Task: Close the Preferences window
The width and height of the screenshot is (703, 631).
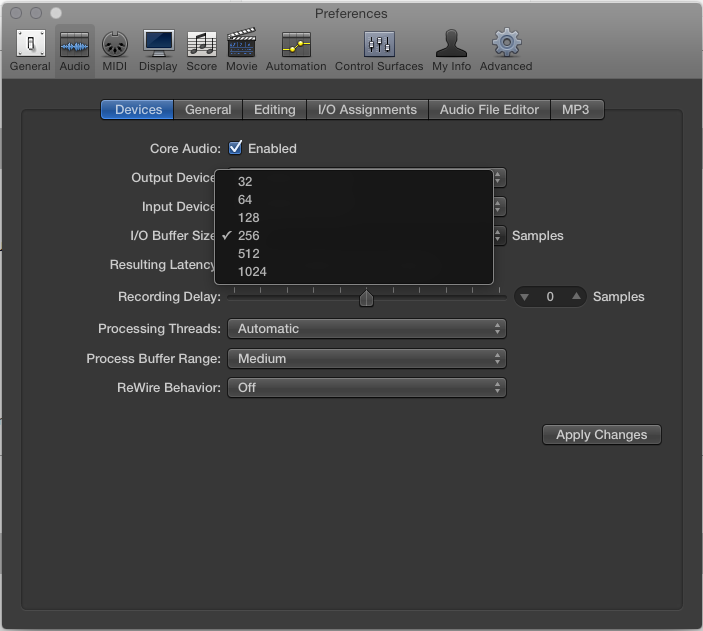Action: (x=16, y=13)
